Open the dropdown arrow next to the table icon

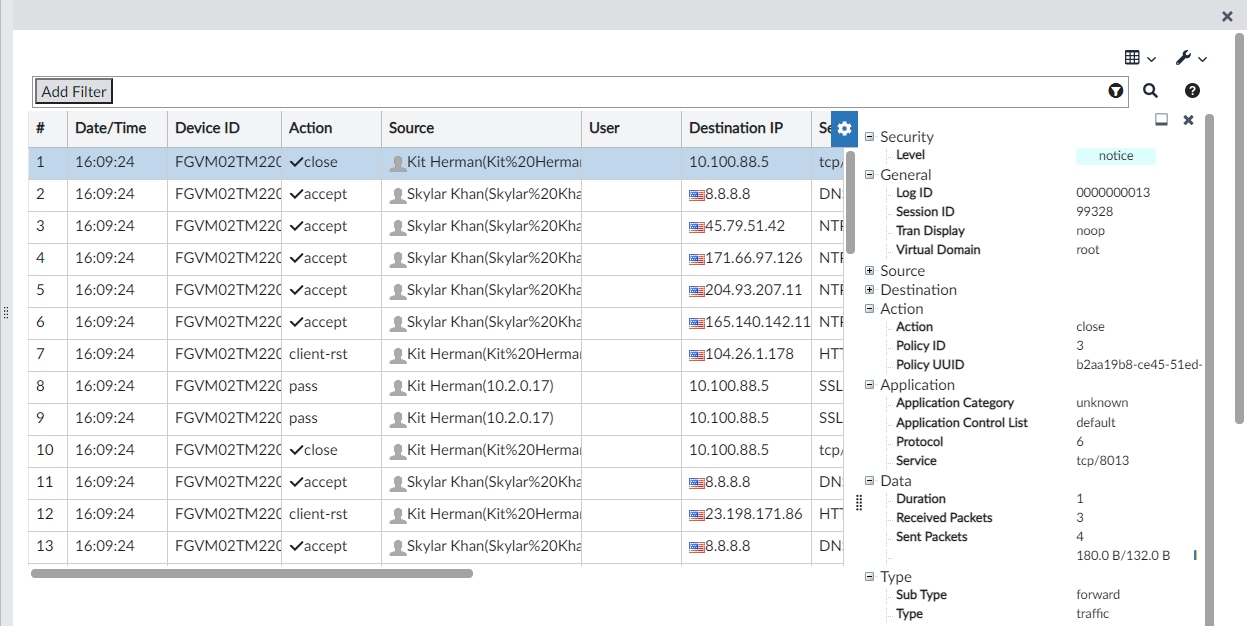1150,58
